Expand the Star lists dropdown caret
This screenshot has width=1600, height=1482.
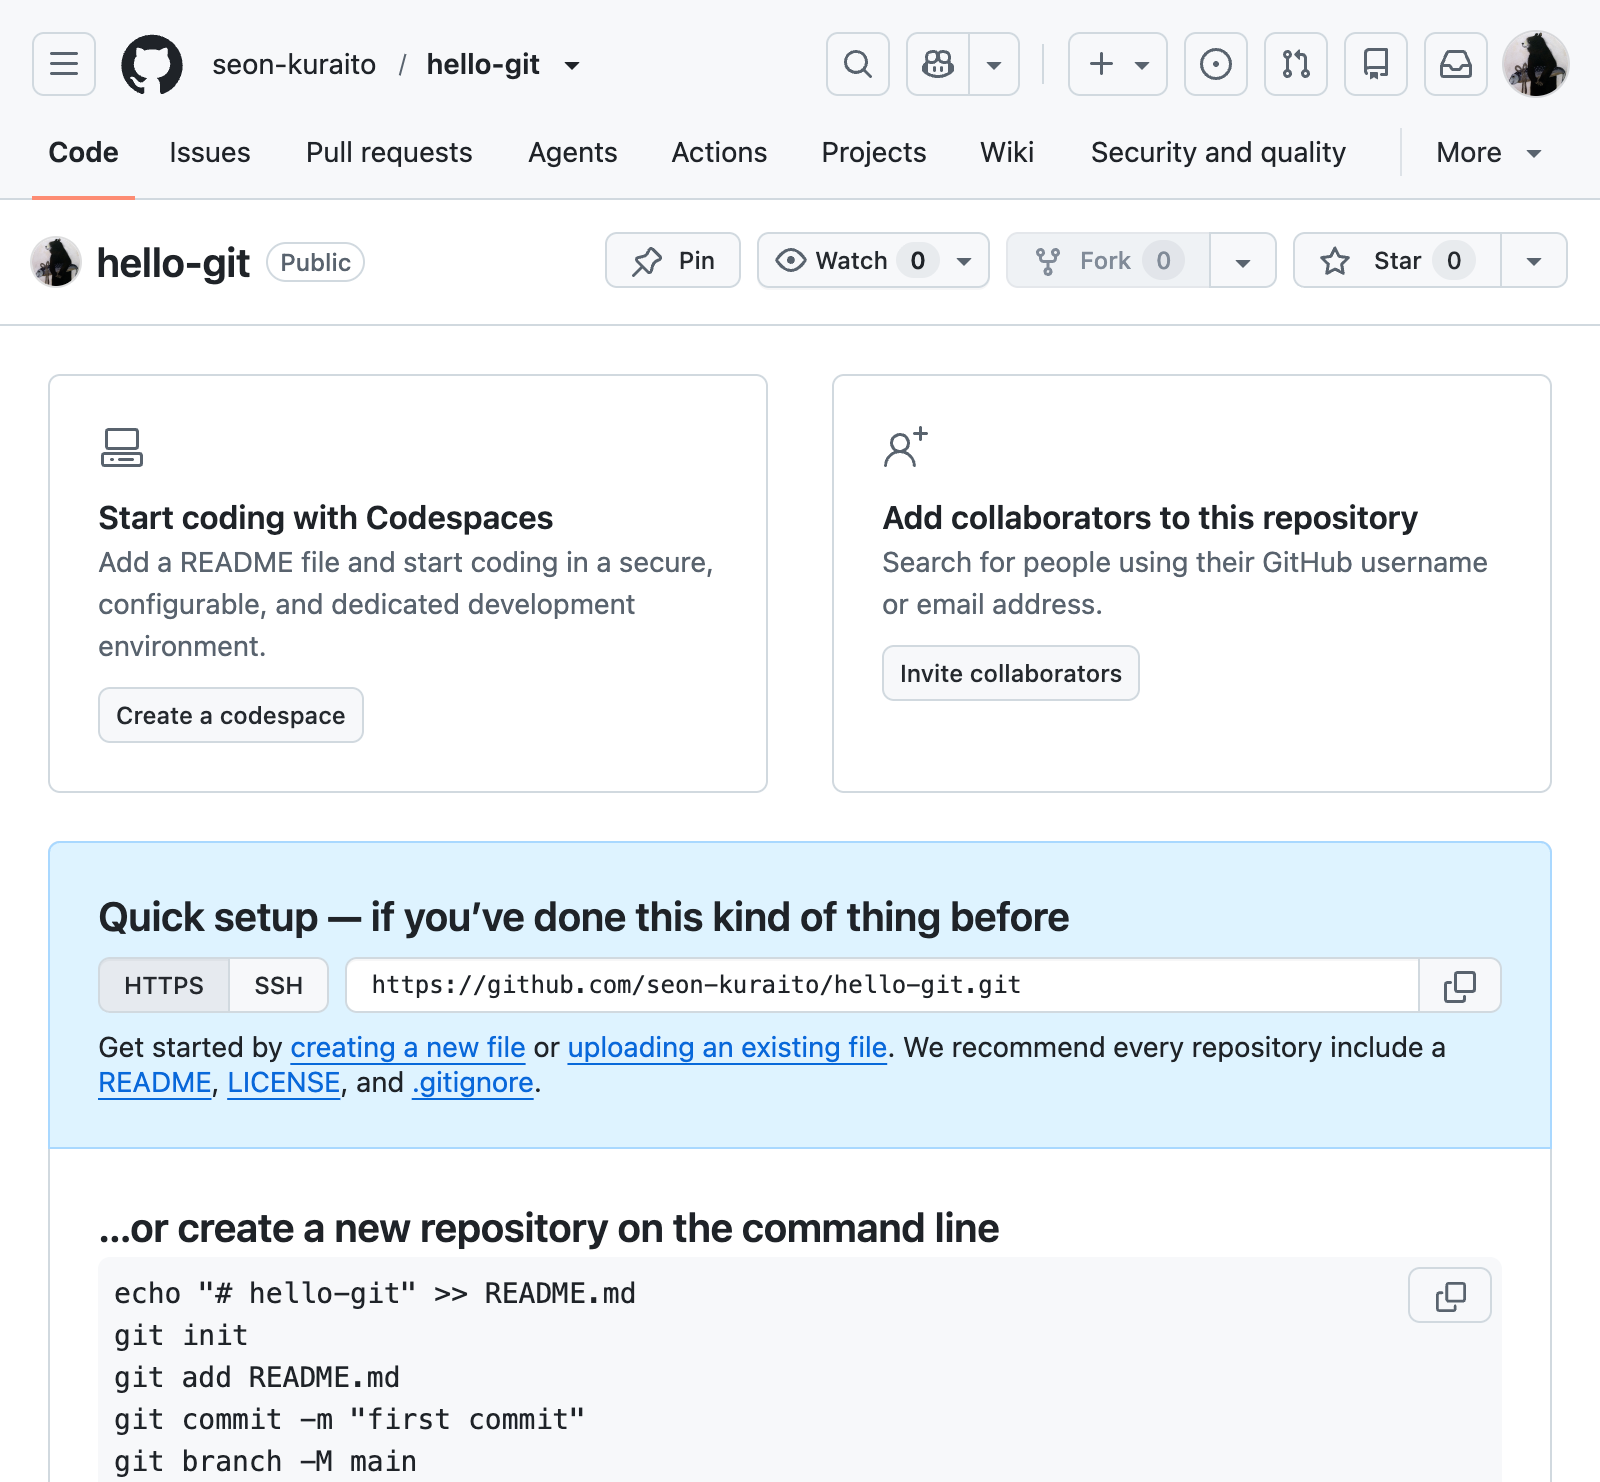point(1534,260)
